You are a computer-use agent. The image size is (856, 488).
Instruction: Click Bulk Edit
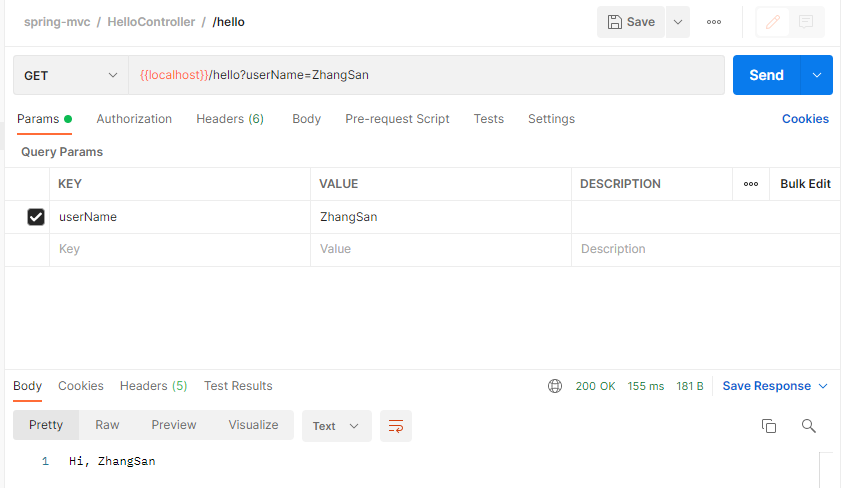[x=805, y=184]
